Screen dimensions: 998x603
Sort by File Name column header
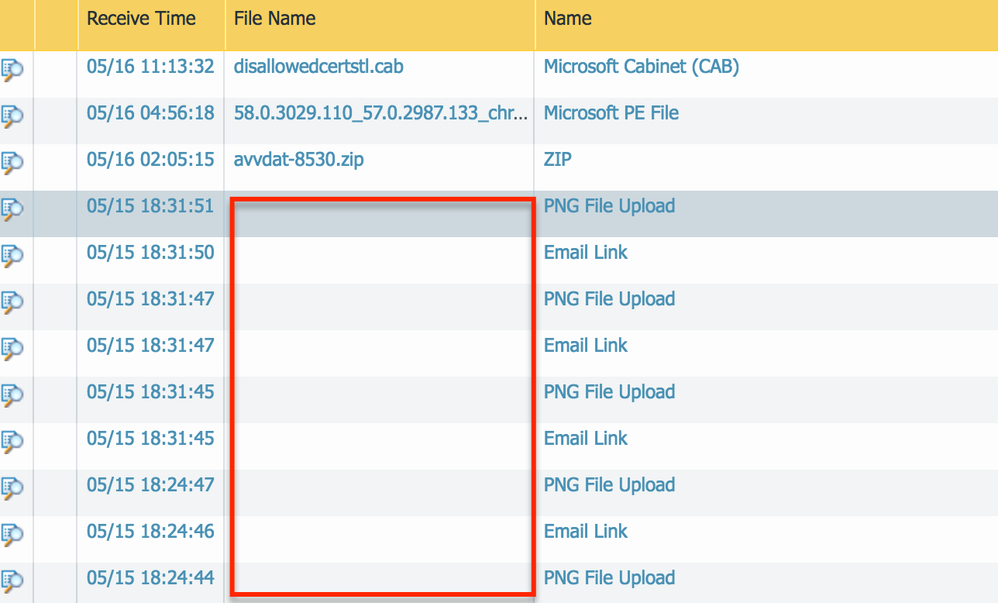(275, 19)
